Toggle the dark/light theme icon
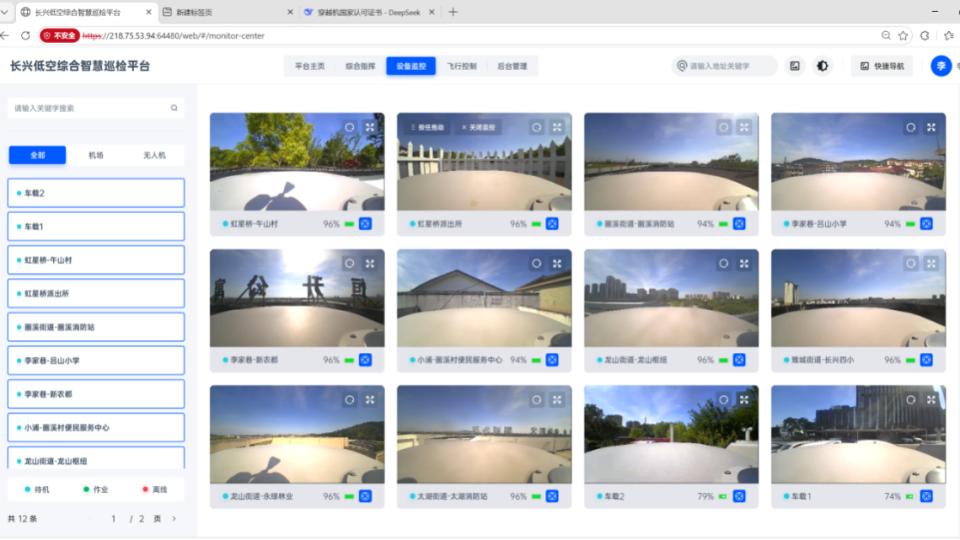 click(x=822, y=66)
